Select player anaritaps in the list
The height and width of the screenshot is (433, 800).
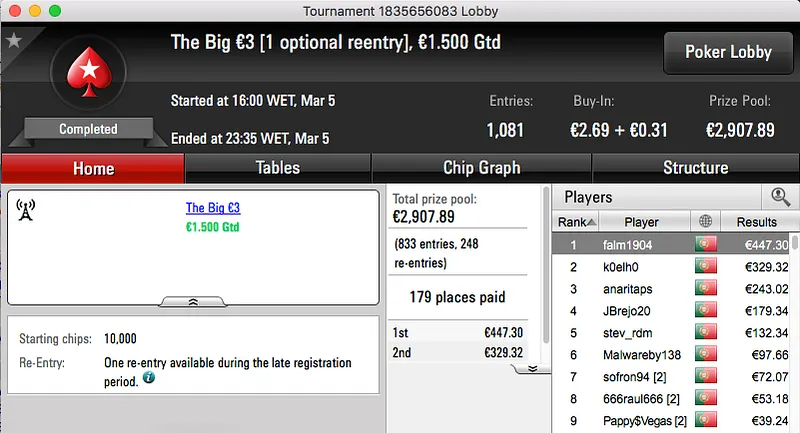coord(638,289)
